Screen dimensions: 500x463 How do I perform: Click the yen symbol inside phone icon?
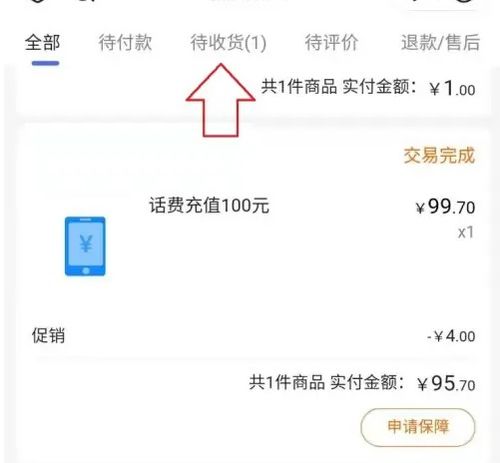click(x=86, y=243)
